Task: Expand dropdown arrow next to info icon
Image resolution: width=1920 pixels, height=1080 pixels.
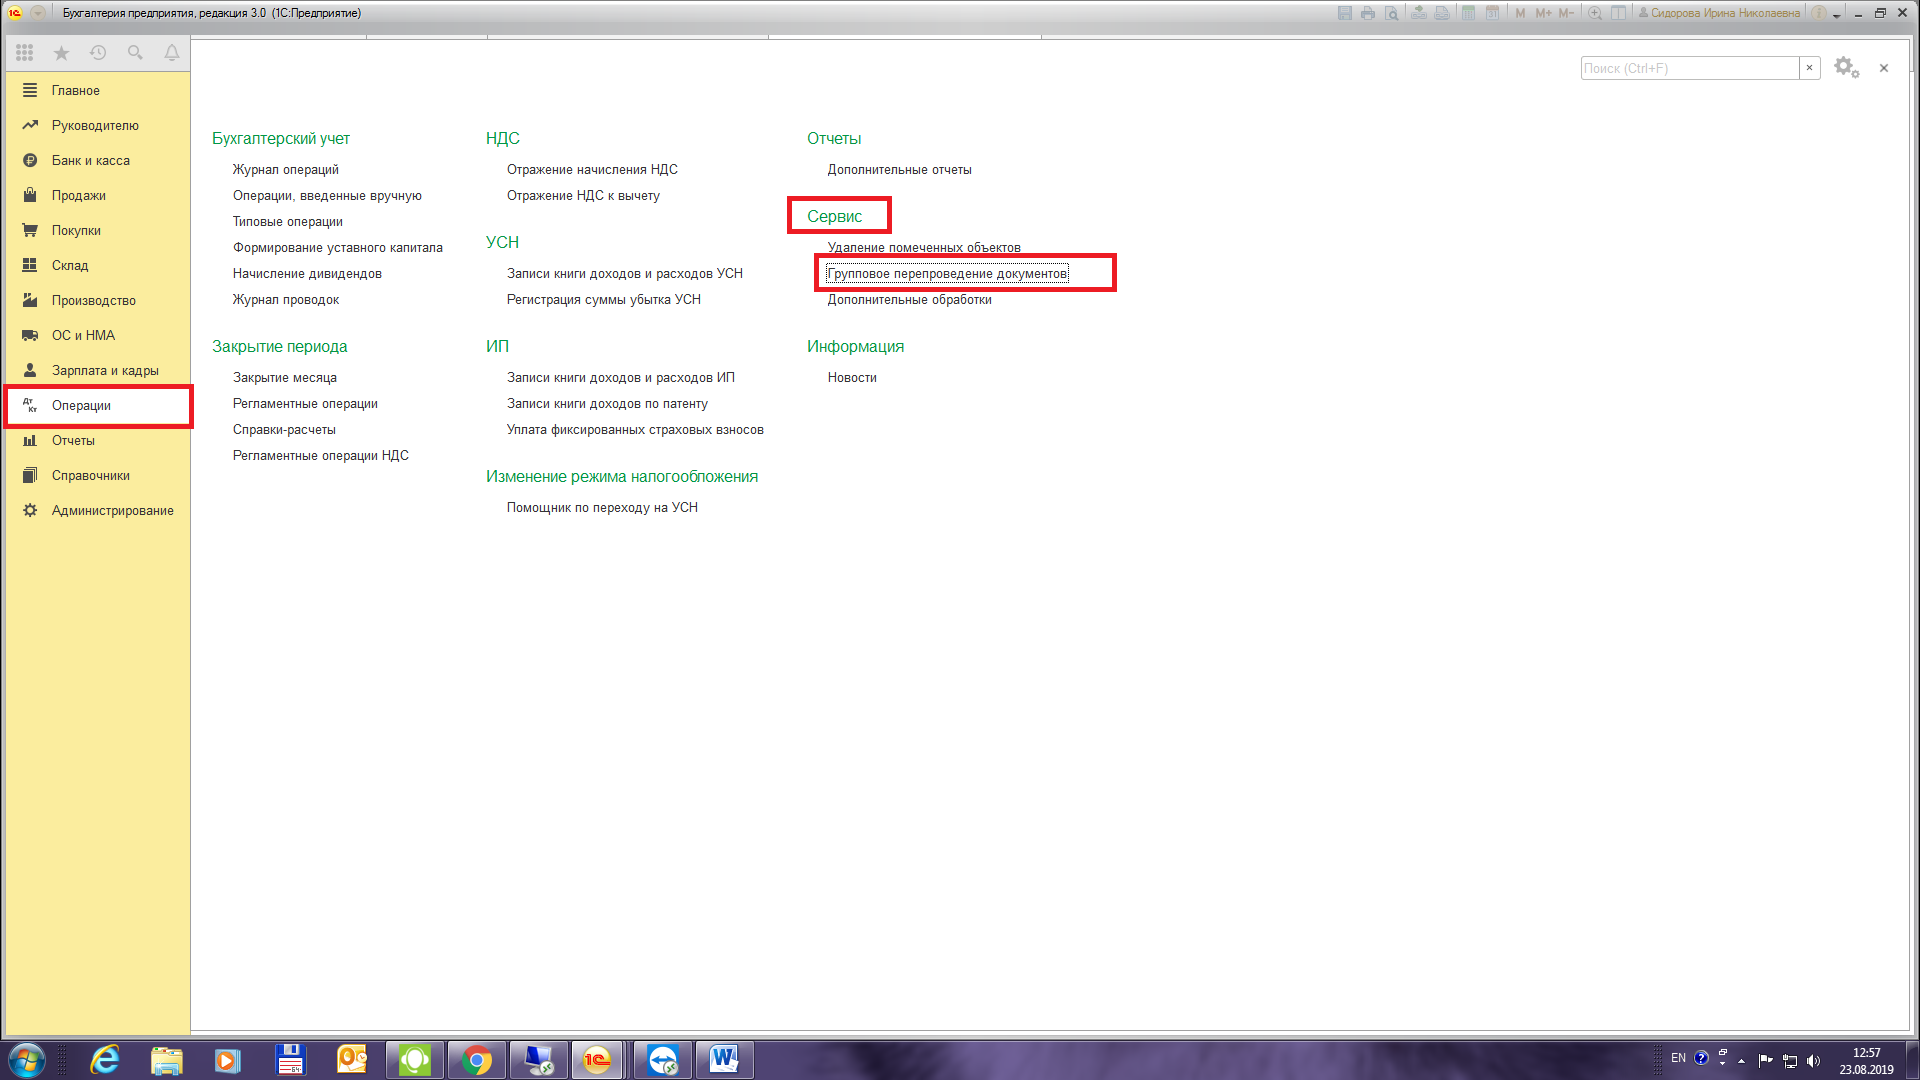Action: point(1837,15)
